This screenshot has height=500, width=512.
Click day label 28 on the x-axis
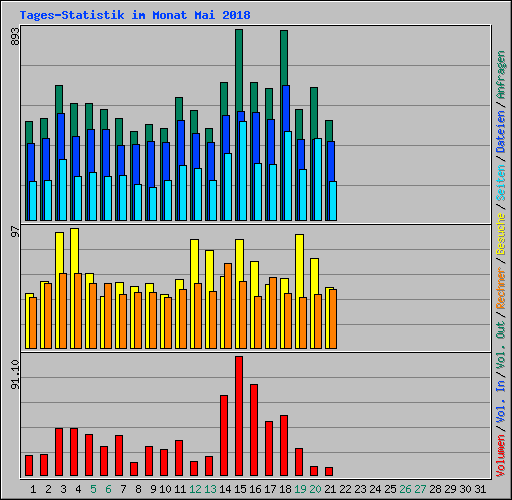pyautogui.click(x=435, y=489)
